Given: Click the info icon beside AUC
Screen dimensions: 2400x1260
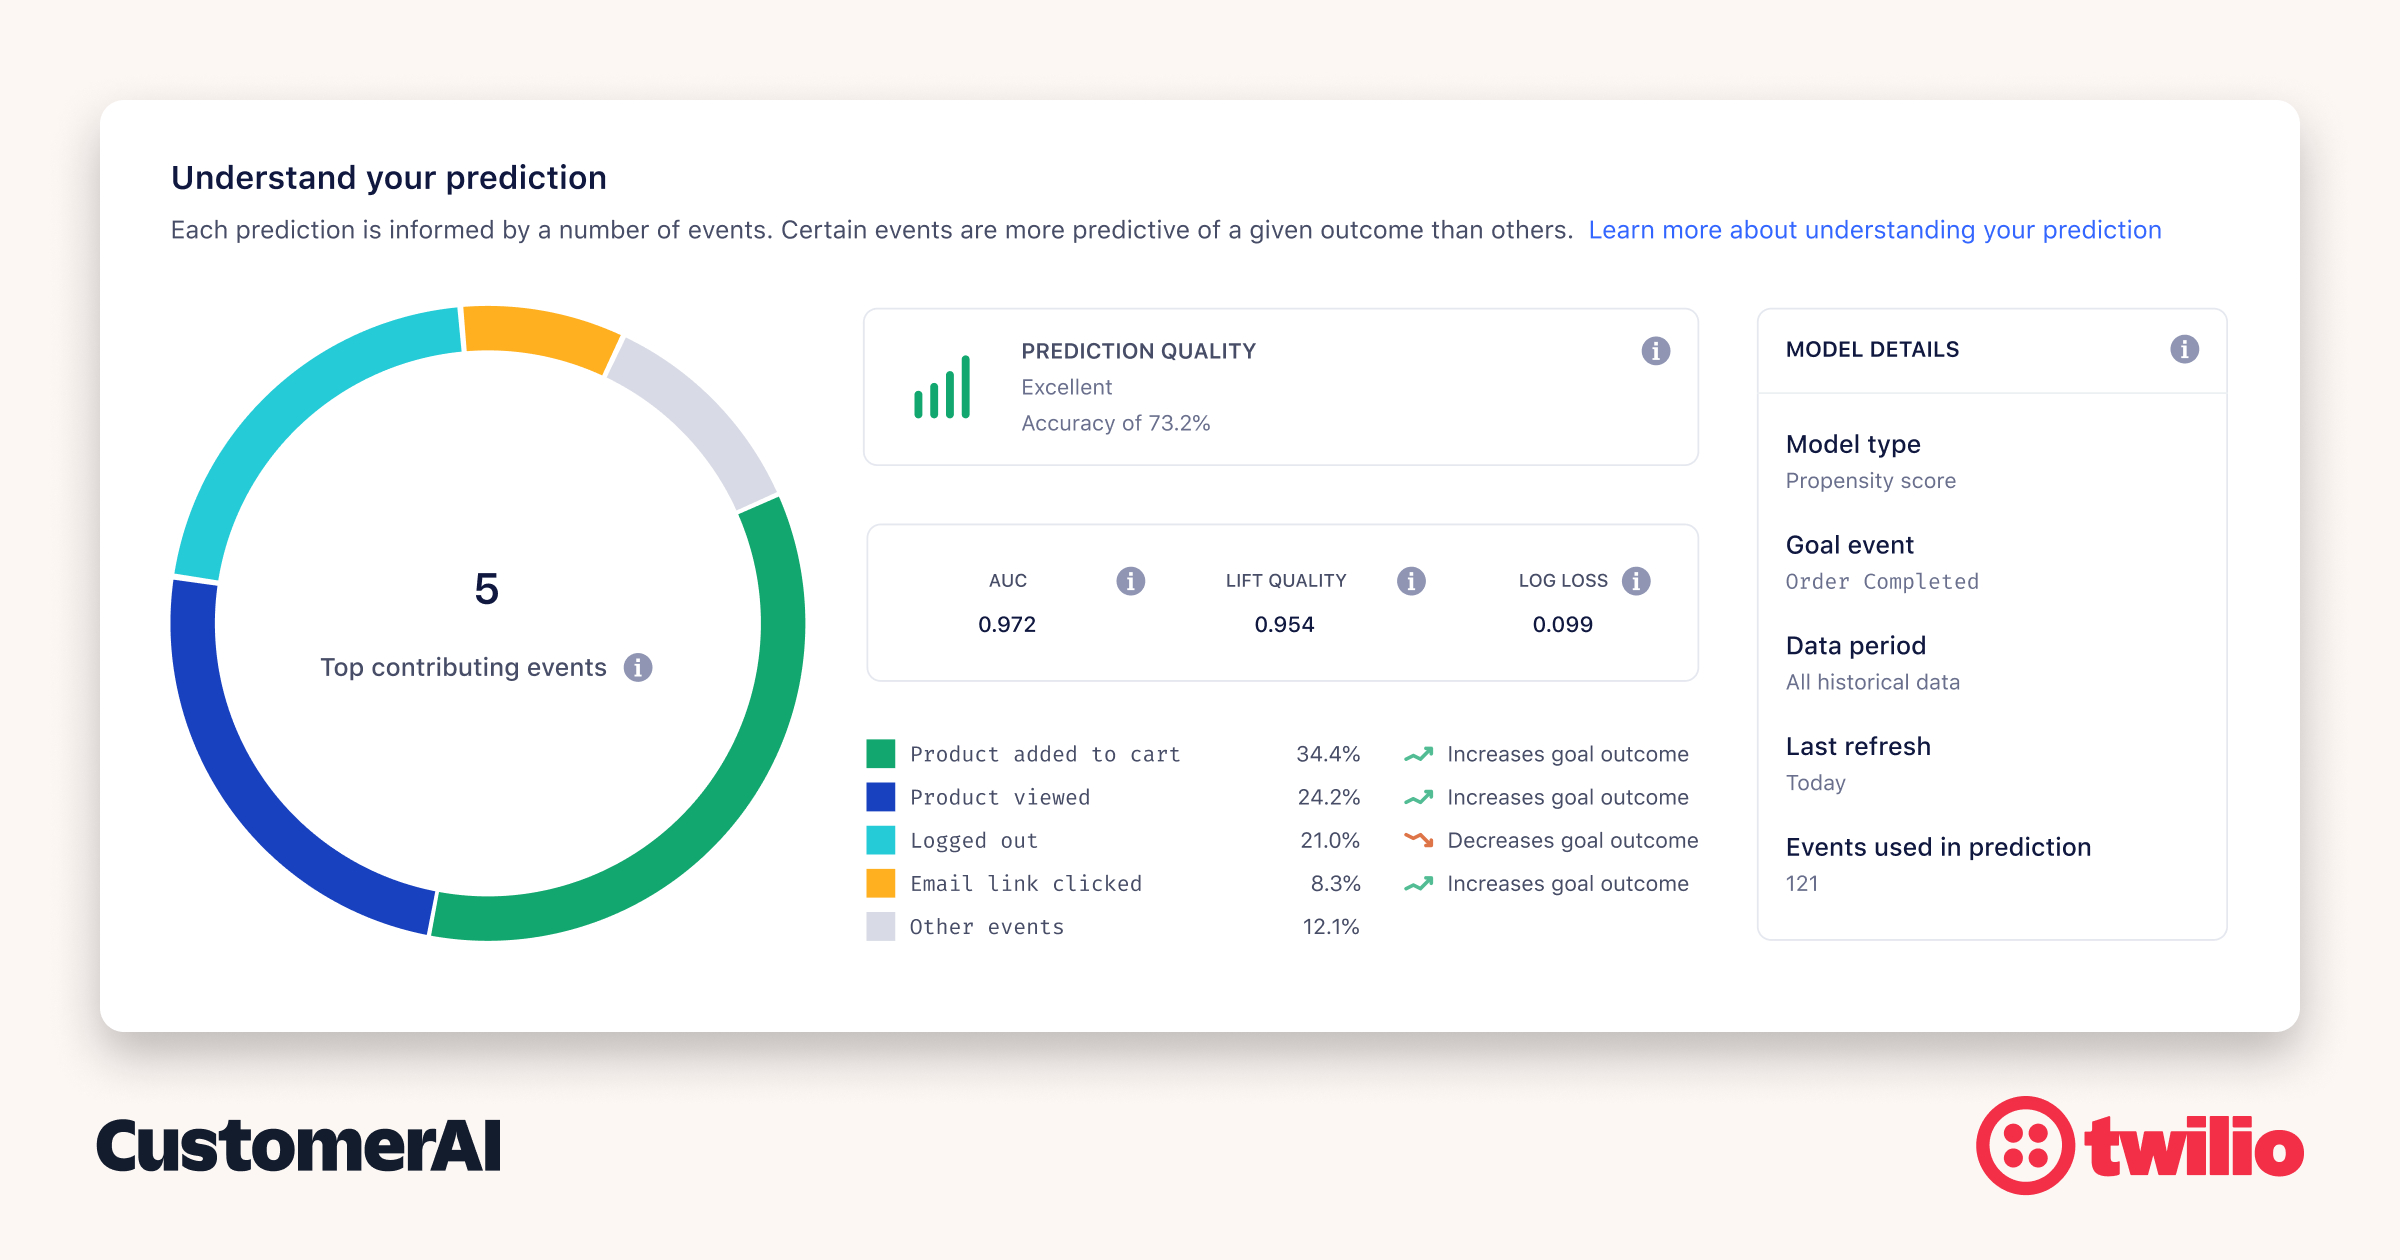Looking at the screenshot, I should [x=1130, y=581].
